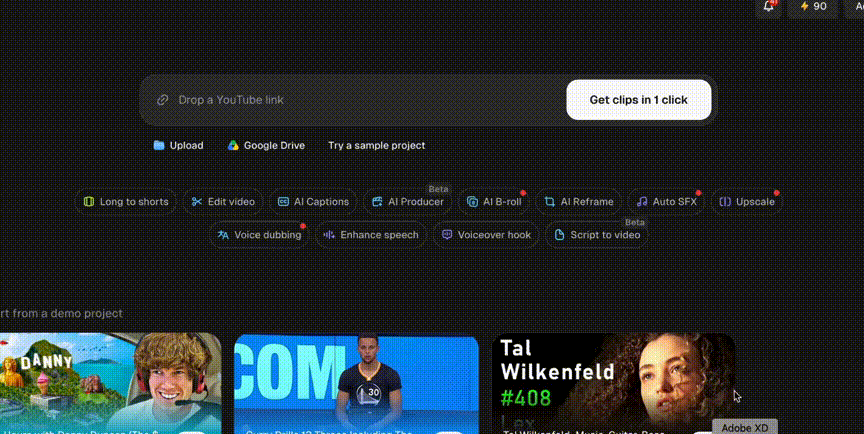
Task: Click the music note Auto SFX icon
Action: pos(641,202)
